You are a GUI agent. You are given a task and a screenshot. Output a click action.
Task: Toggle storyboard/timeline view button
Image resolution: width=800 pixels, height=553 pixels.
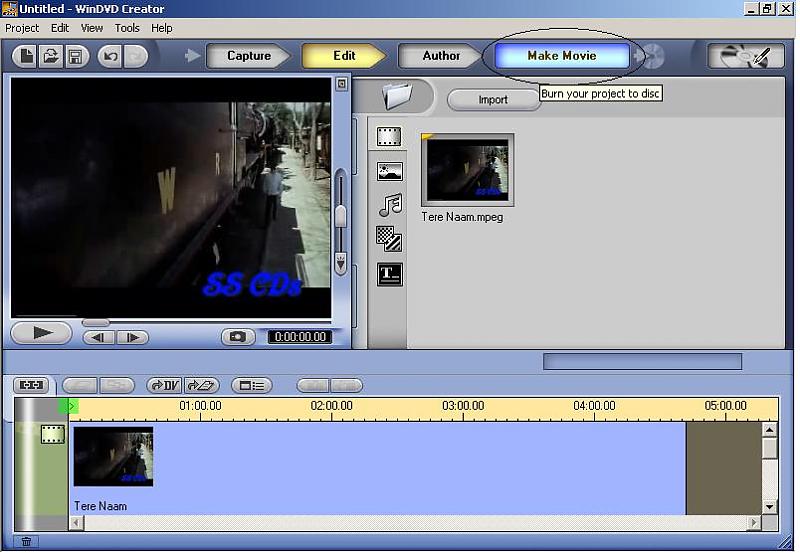click(31, 385)
